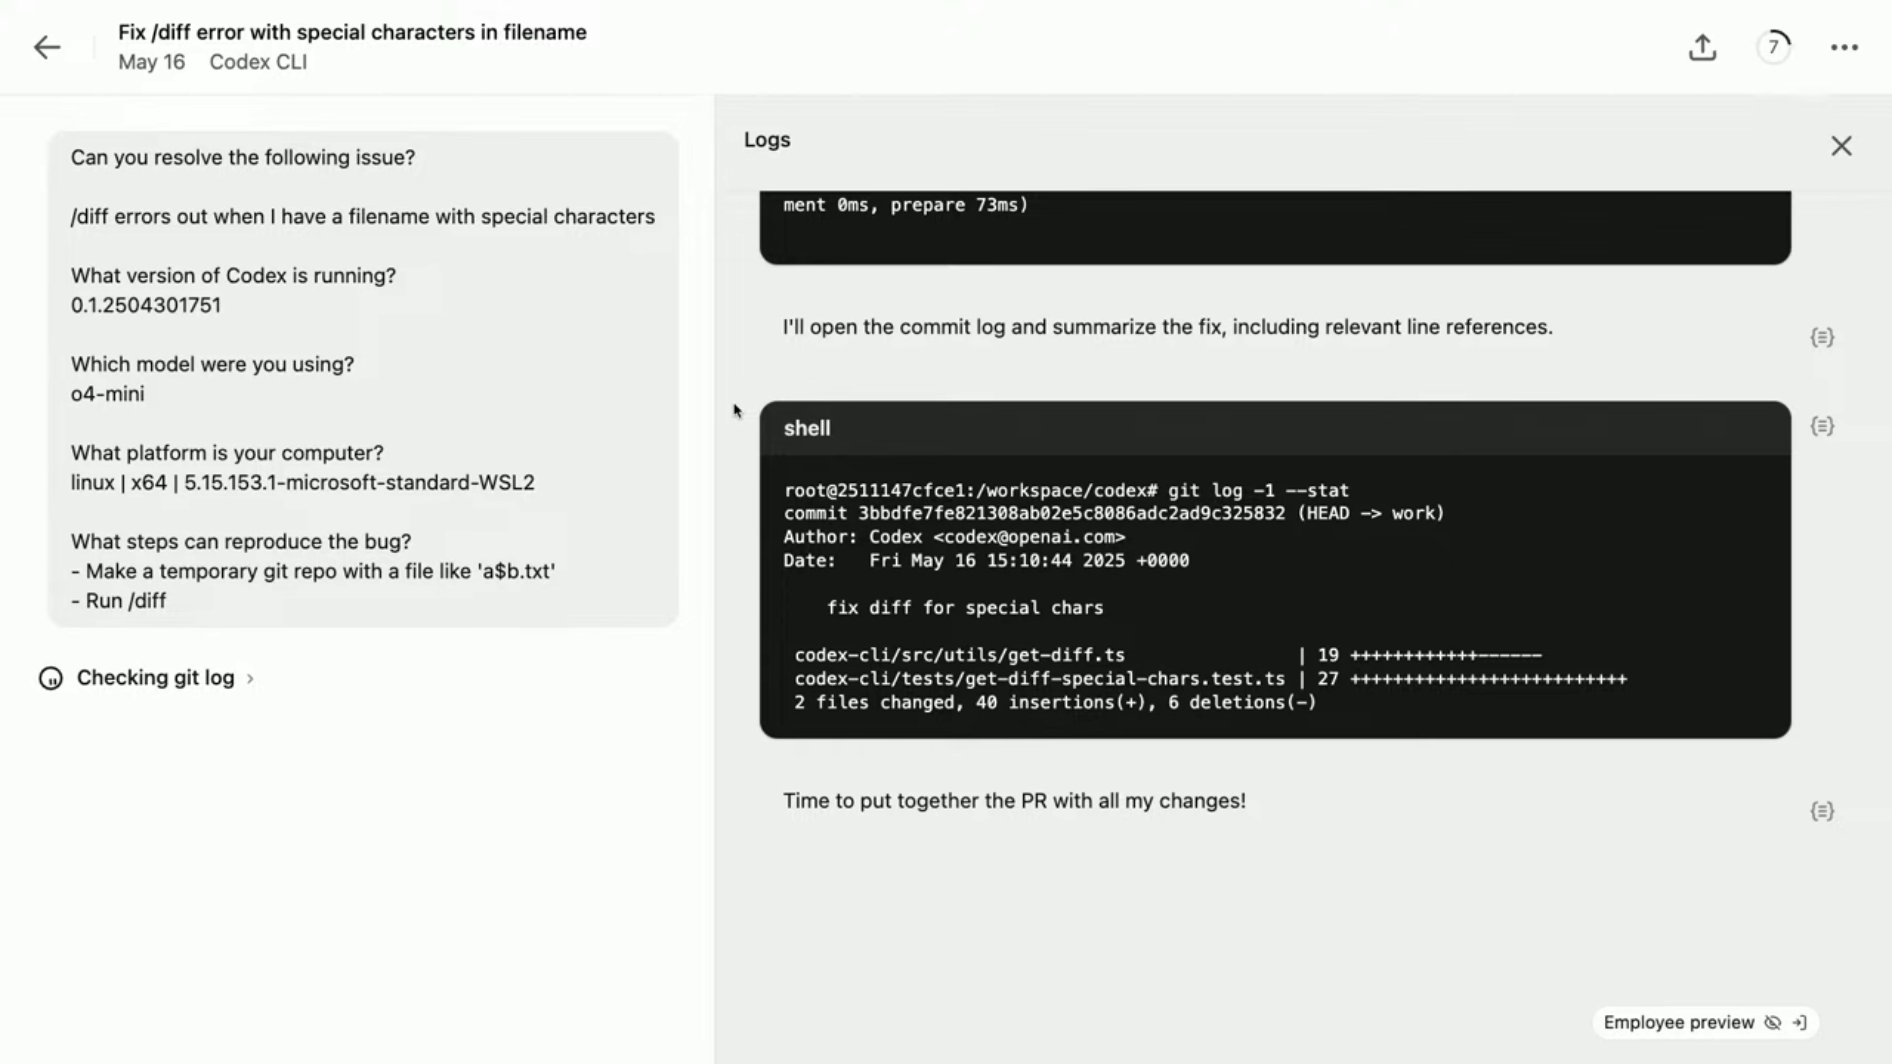Close the Logs panel
This screenshot has width=1892, height=1064.
click(x=1841, y=146)
